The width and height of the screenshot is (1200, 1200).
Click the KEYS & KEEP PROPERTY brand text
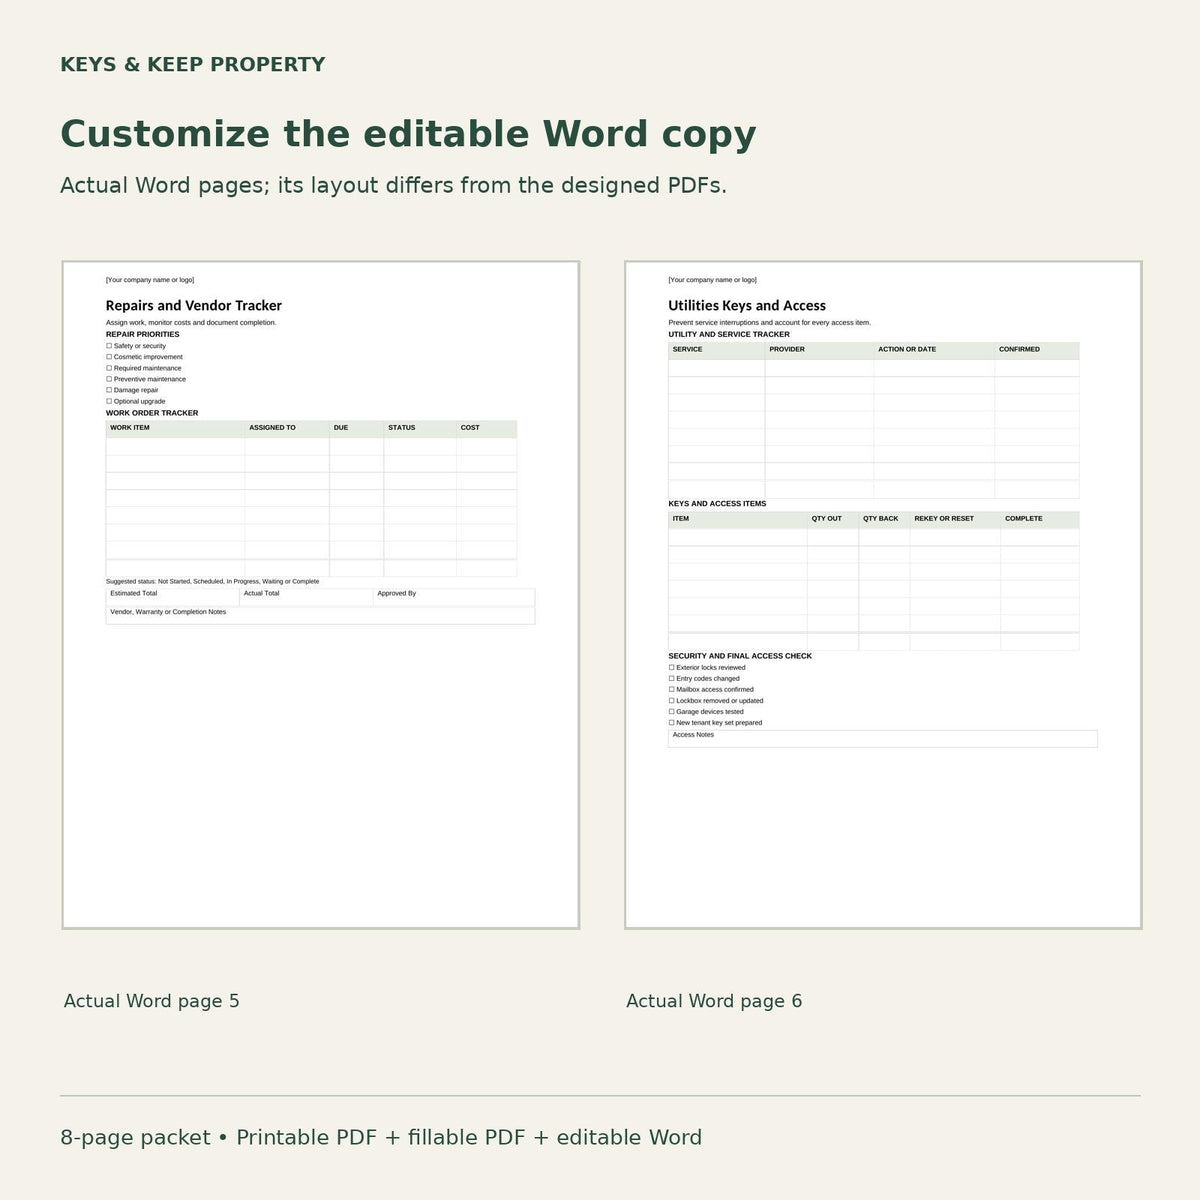[x=193, y=65]
